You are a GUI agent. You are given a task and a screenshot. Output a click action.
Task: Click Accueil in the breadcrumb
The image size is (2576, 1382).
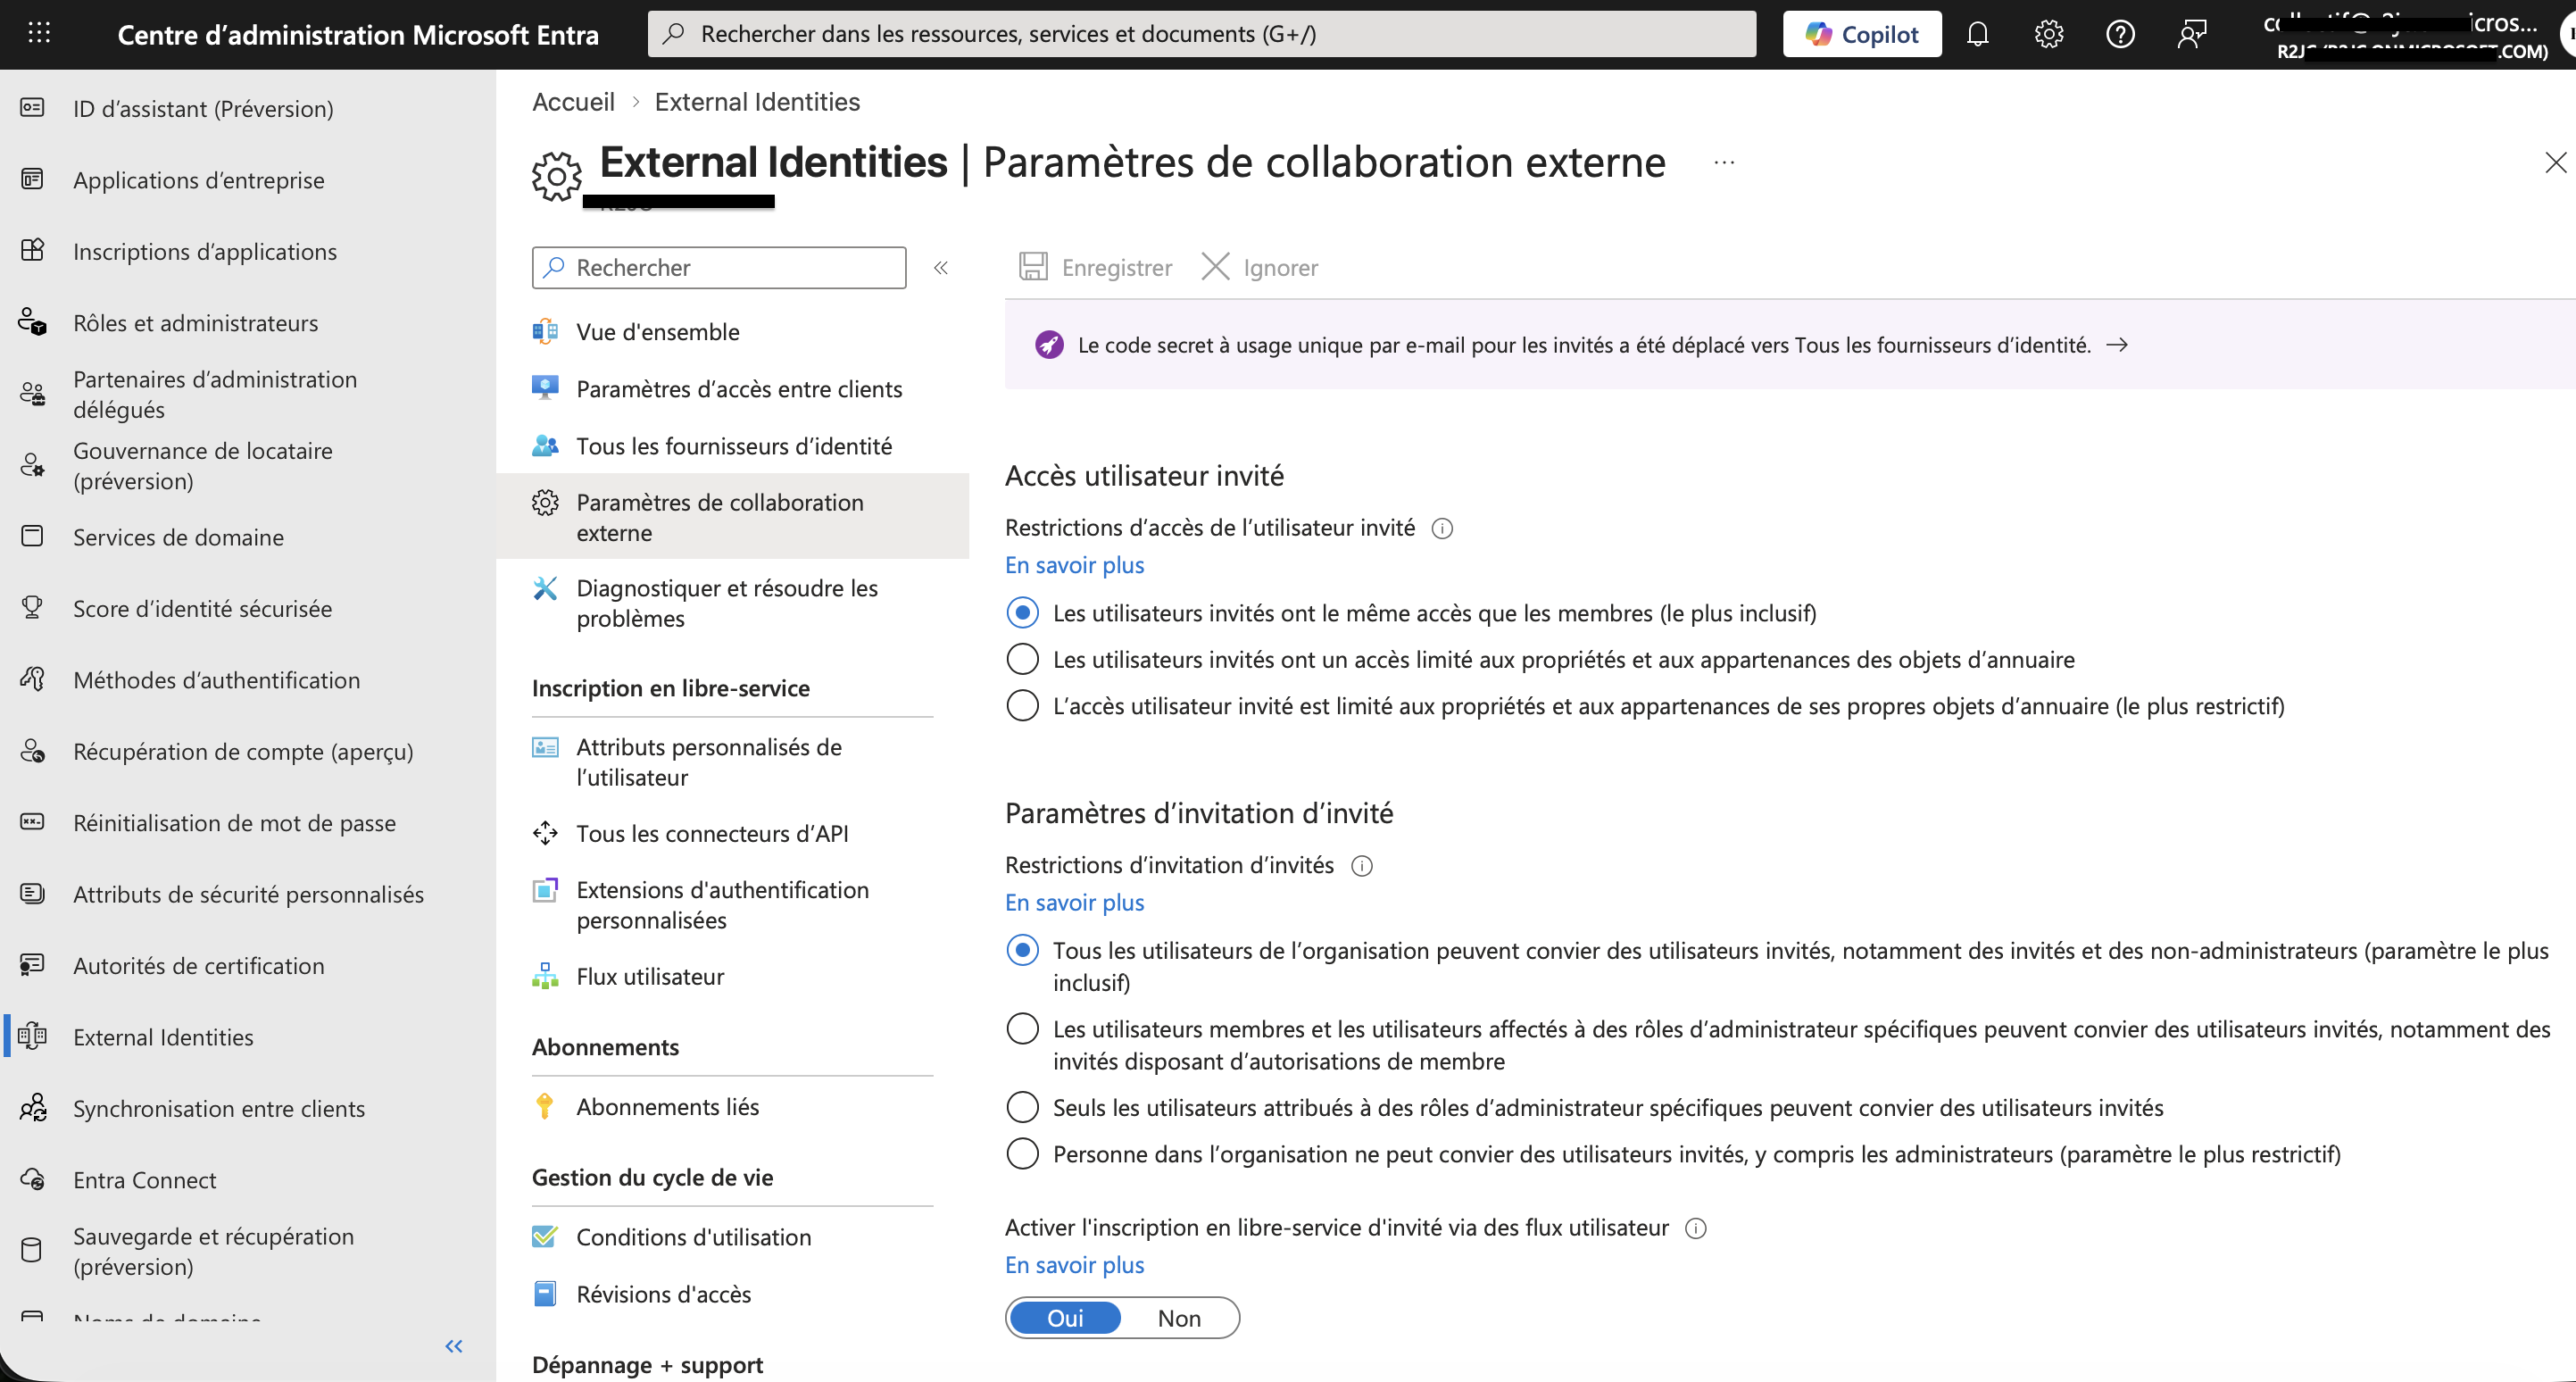tap(573, 102)
